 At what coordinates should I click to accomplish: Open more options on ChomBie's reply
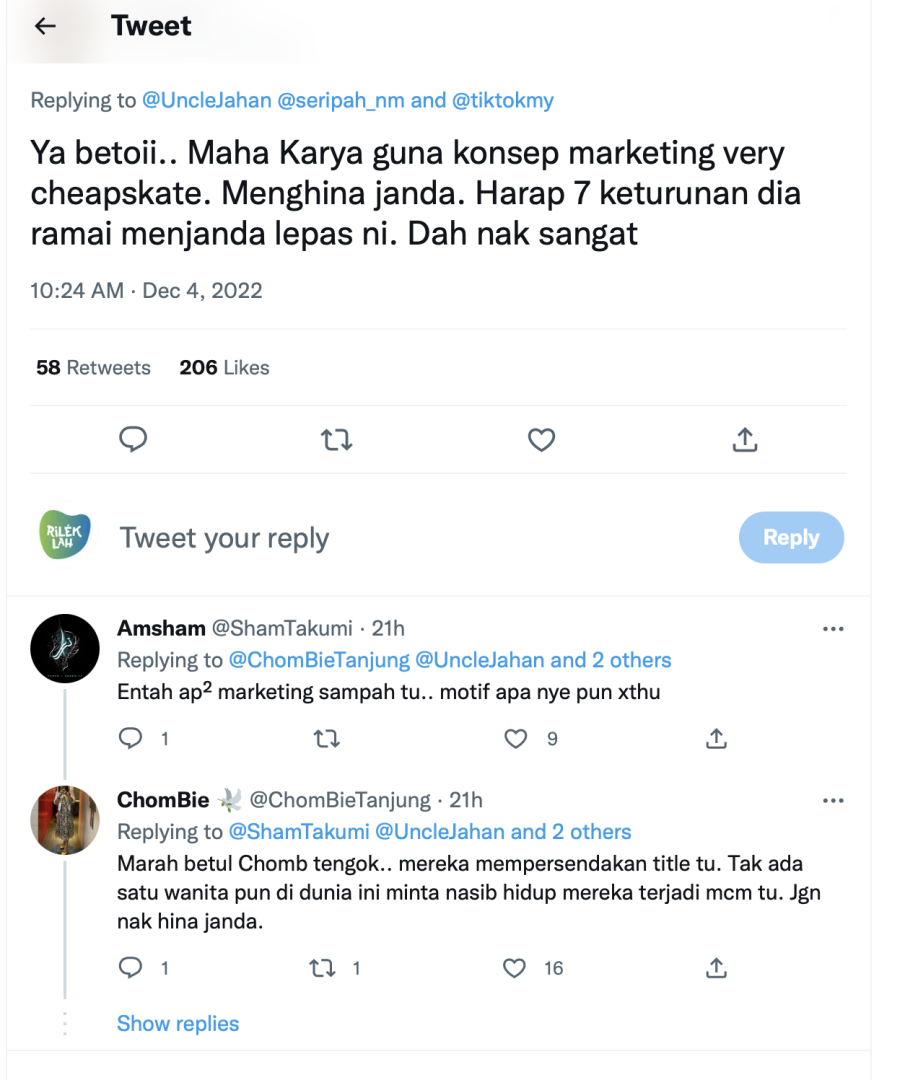click(832, 801)
